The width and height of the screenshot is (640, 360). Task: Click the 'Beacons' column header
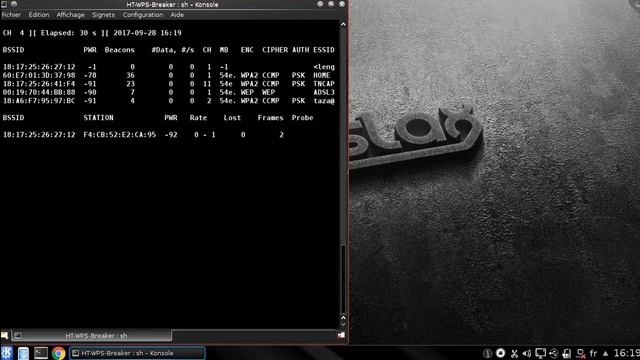click(x=119, y=50)
